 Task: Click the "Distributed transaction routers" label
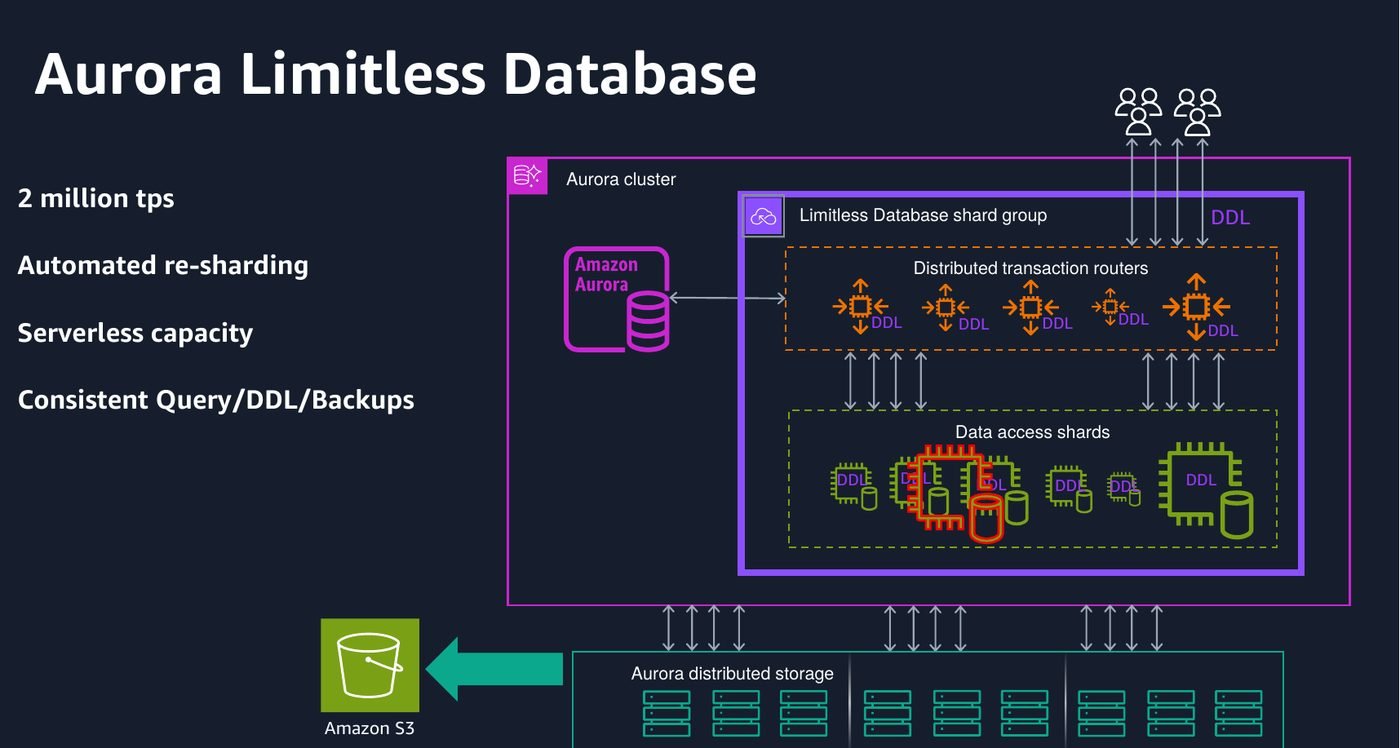[1031, 268]
